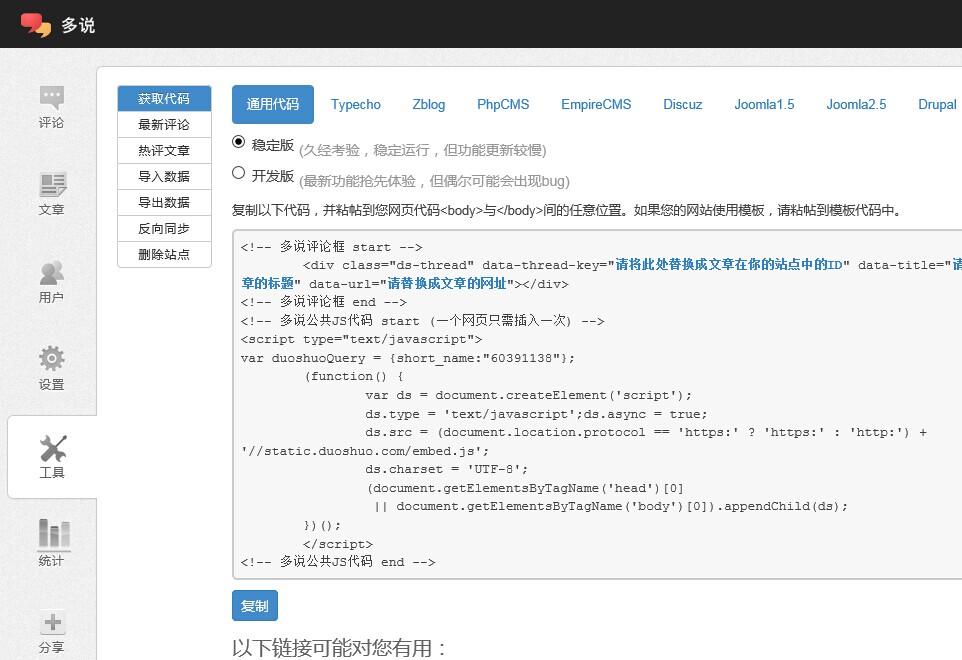Viewport: 962px width, 660px height.
Task: Open 反向同步 in the tools menu
Action: (x=164, y=229)
